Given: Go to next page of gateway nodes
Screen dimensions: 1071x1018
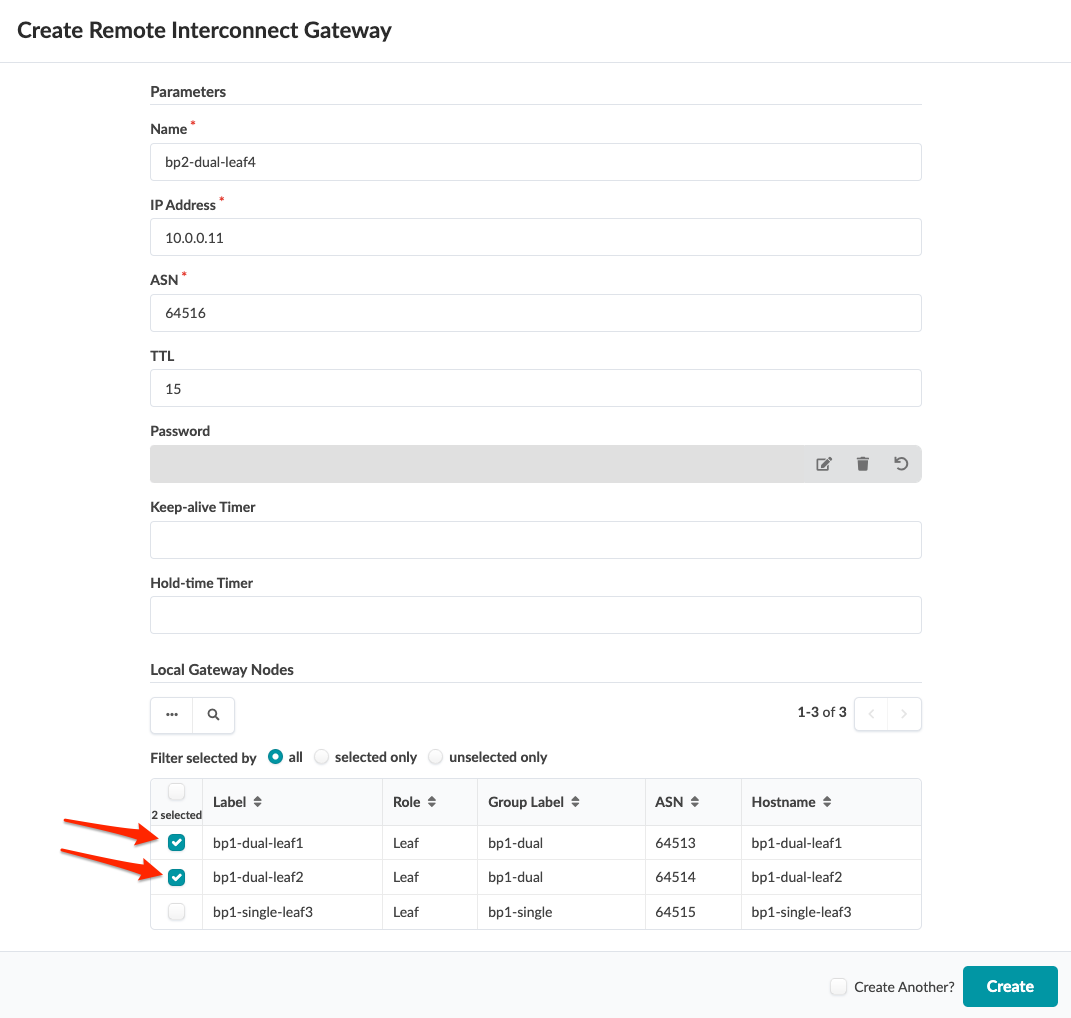Looking at the screenshot, I should (904, 714).
